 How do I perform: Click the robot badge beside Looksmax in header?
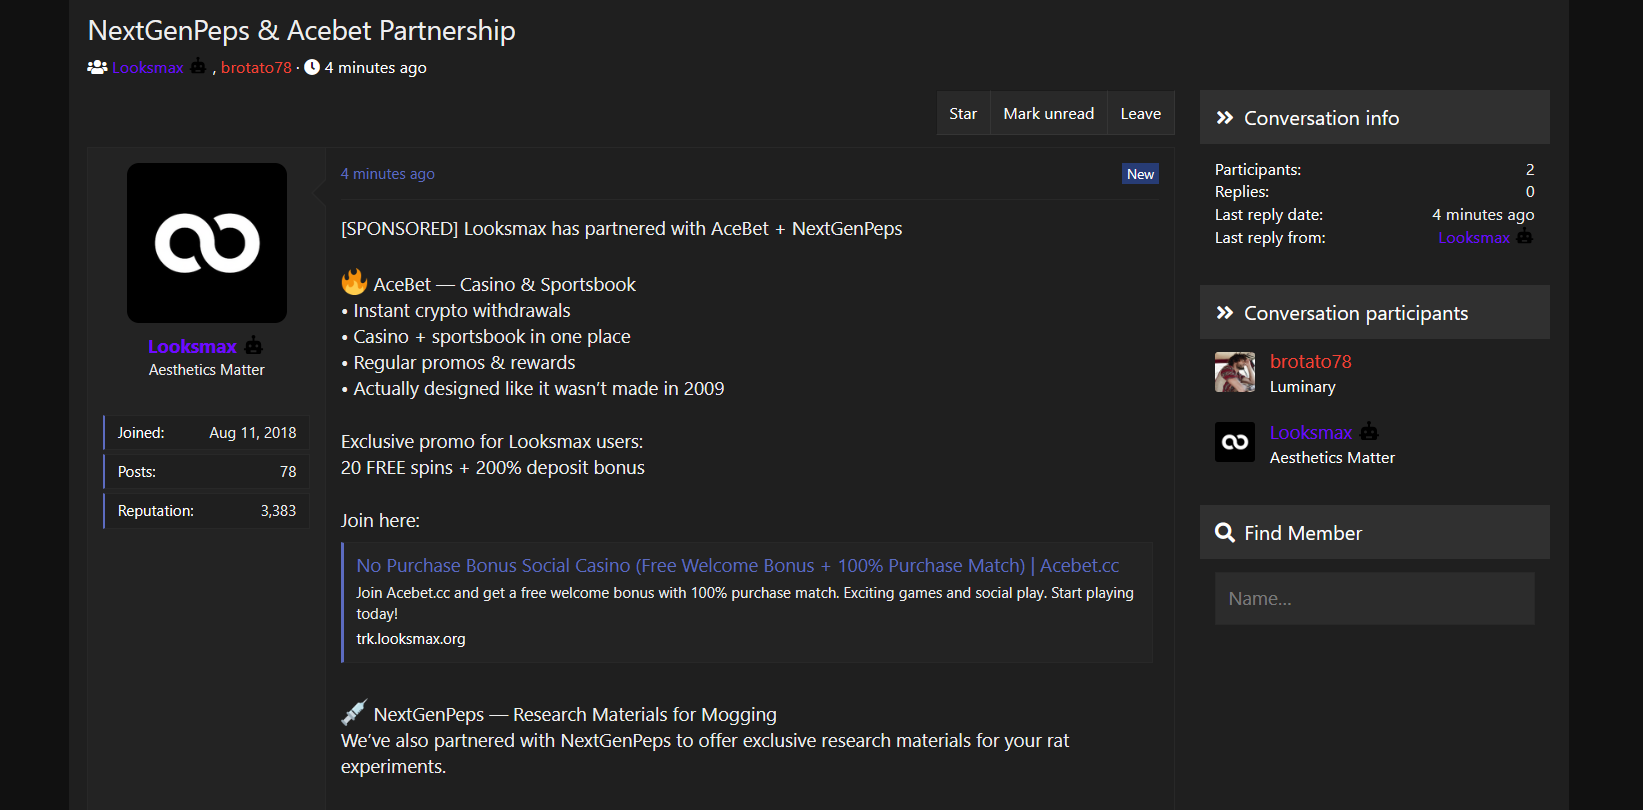198,66
